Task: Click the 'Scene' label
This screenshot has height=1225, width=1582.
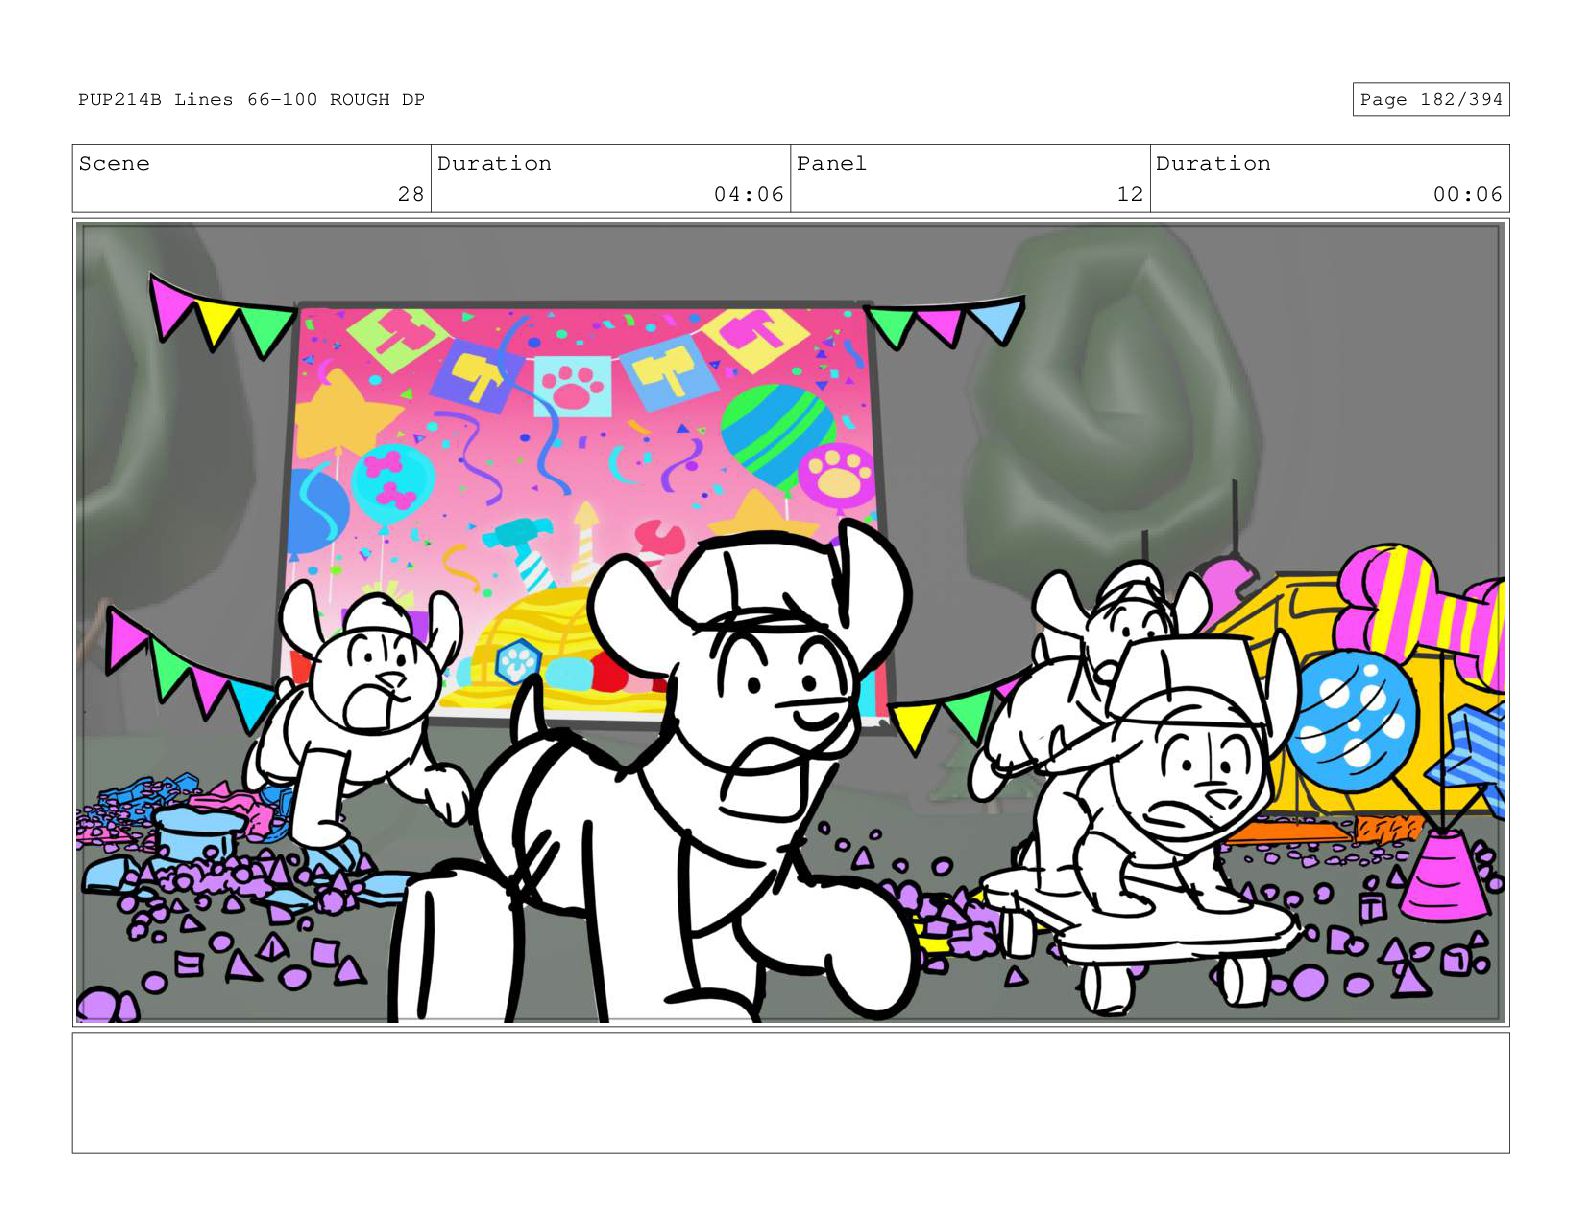Action: click(114, 163)
